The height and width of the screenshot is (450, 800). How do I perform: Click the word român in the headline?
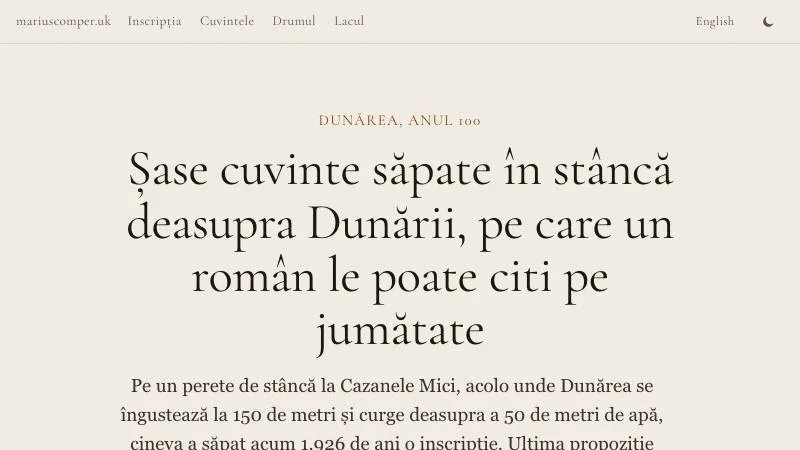(254, 276)
